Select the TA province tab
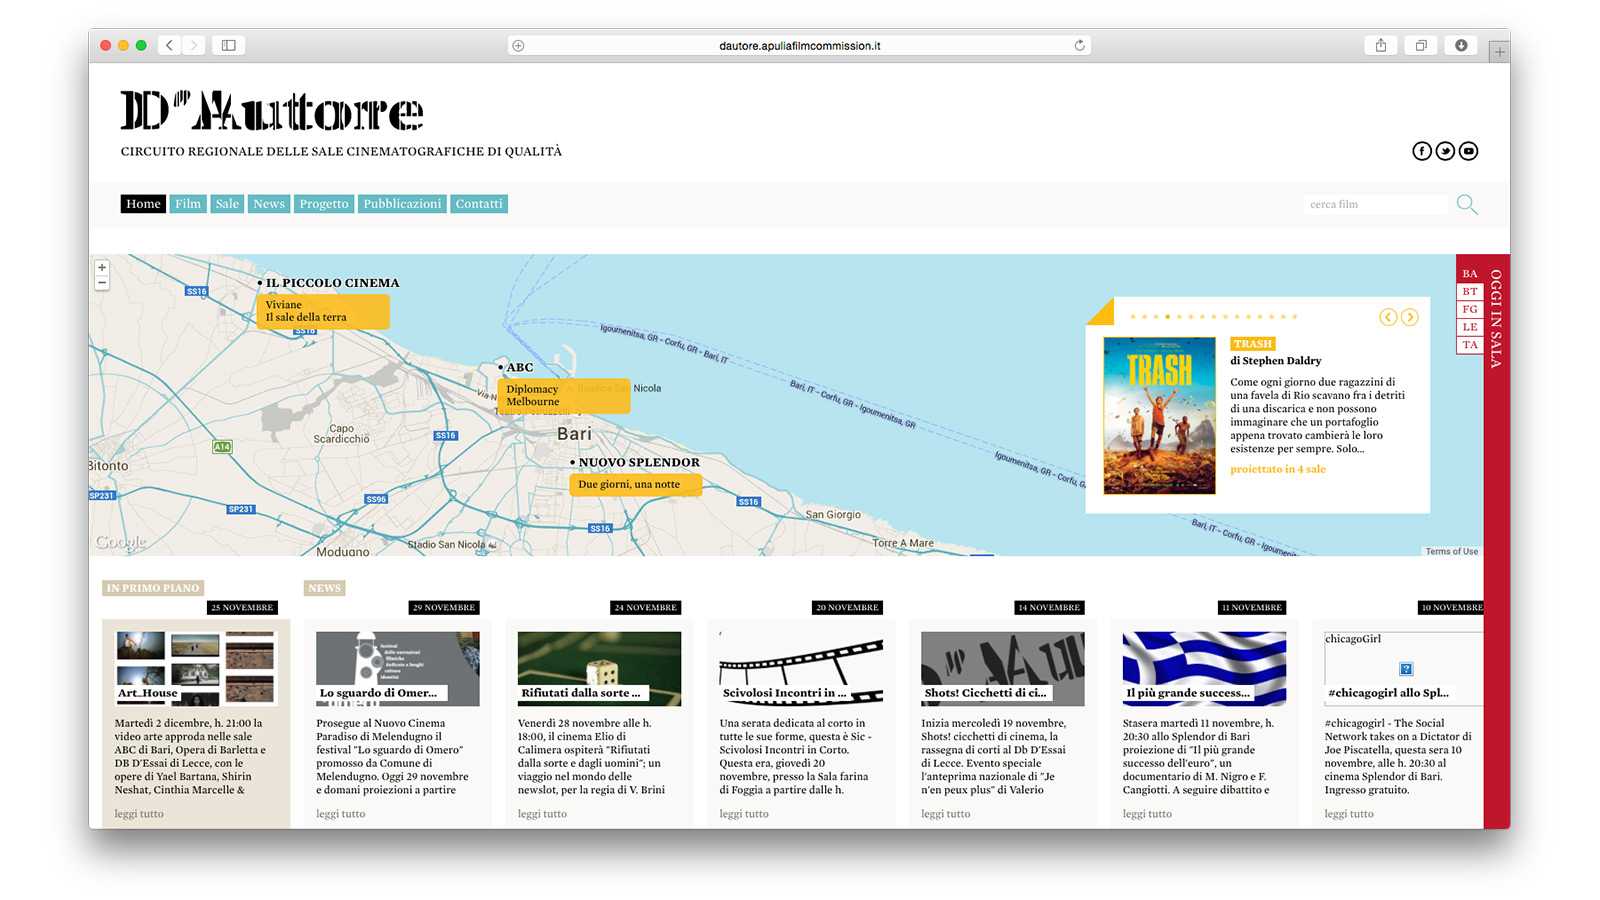Image resolution: width=1600 pixels, height=900 pixels. [x=1469, y=345]
